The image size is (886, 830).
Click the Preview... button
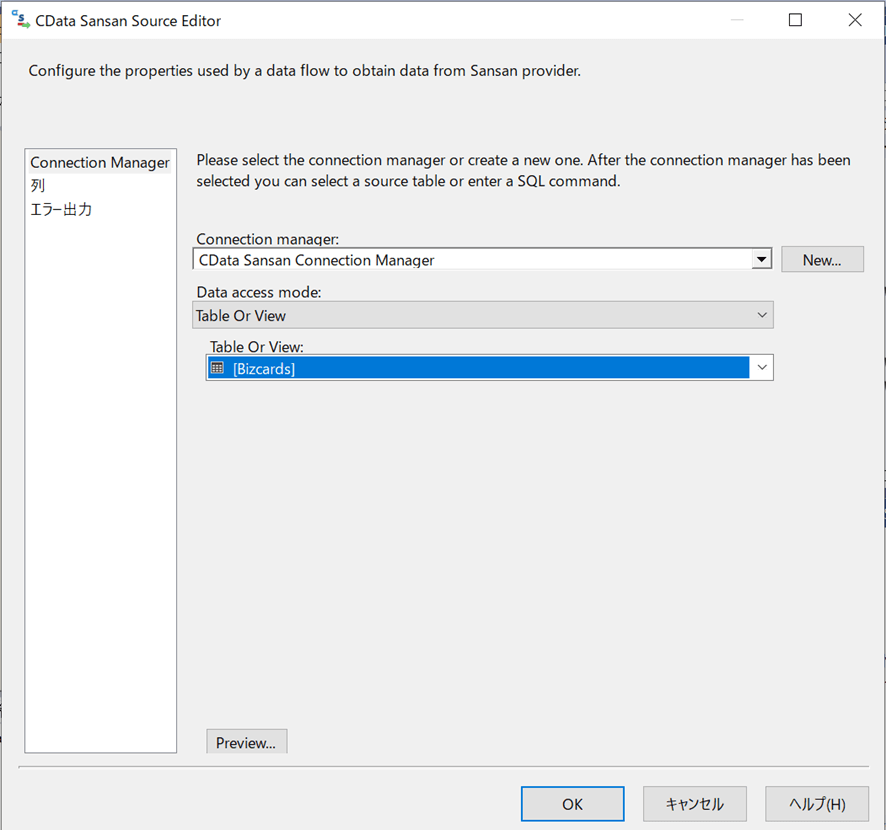(x=246, y=742)
